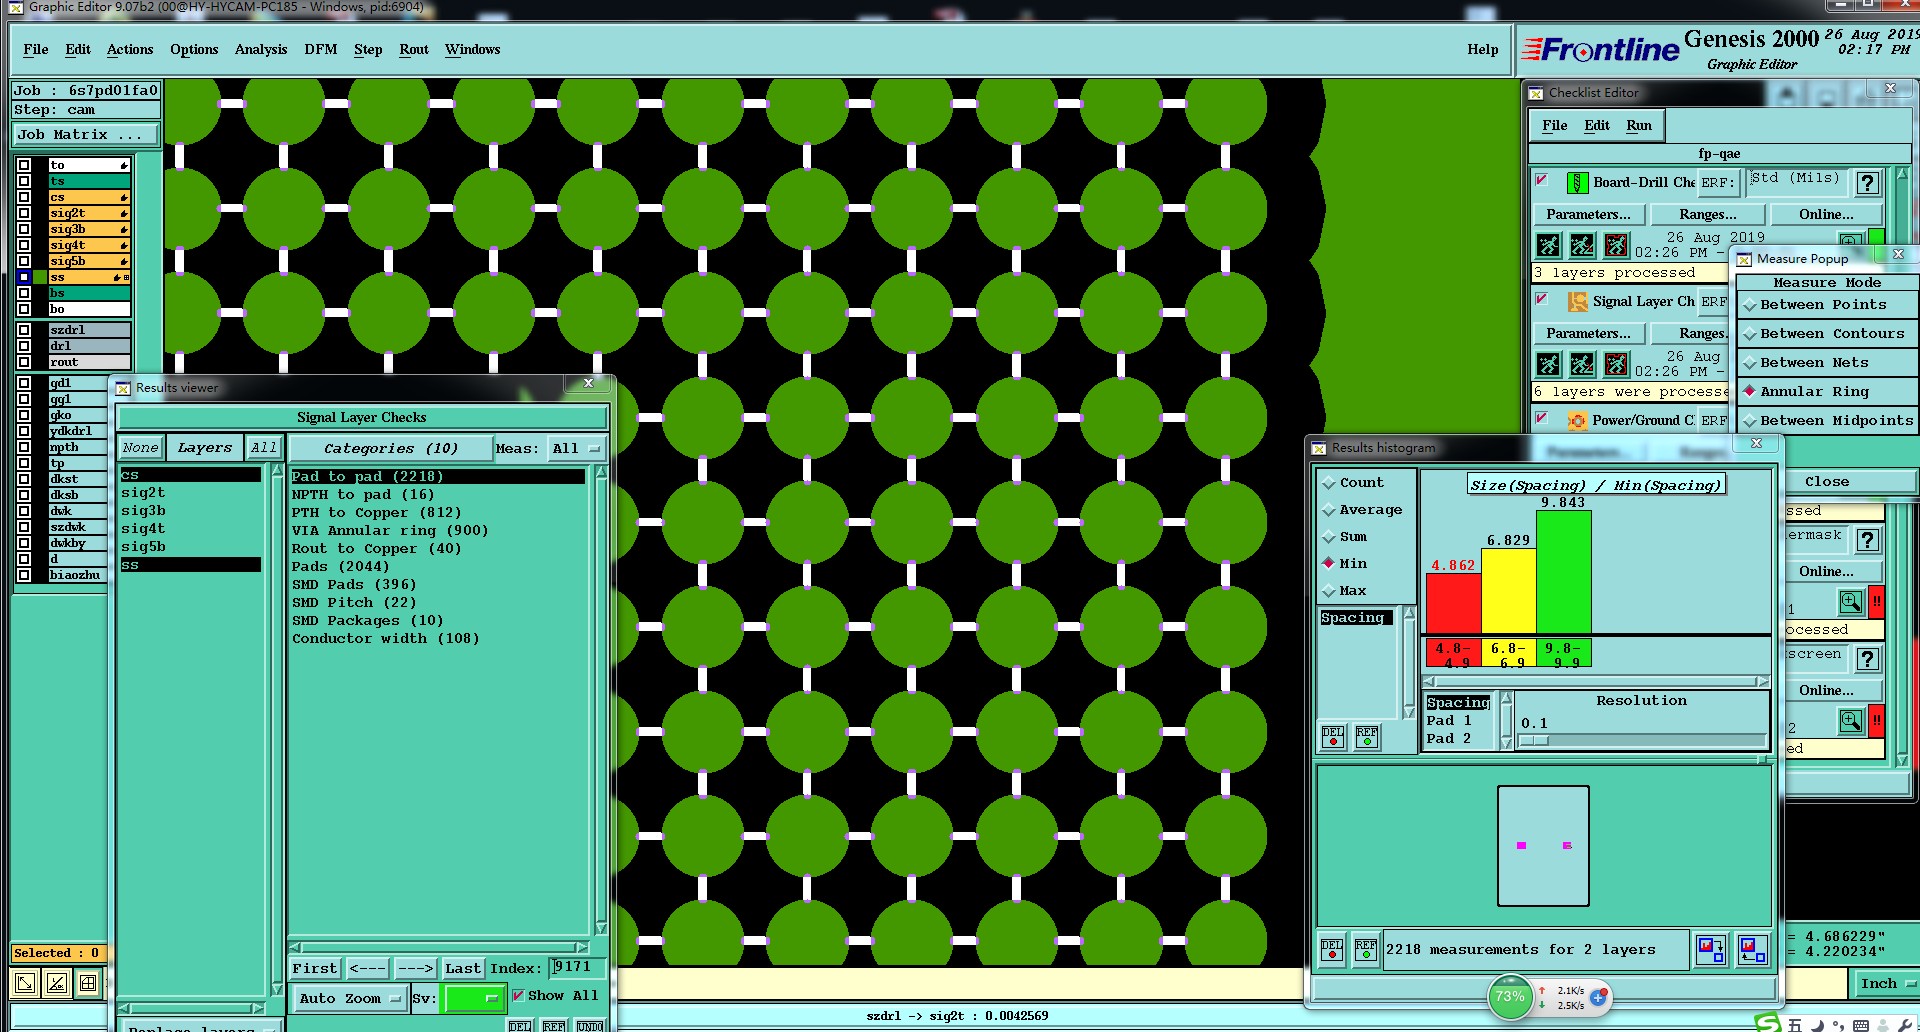1920x1032 pixels.
Task: Open results magnifier for soldermask check
Action: coord(1850,602)
